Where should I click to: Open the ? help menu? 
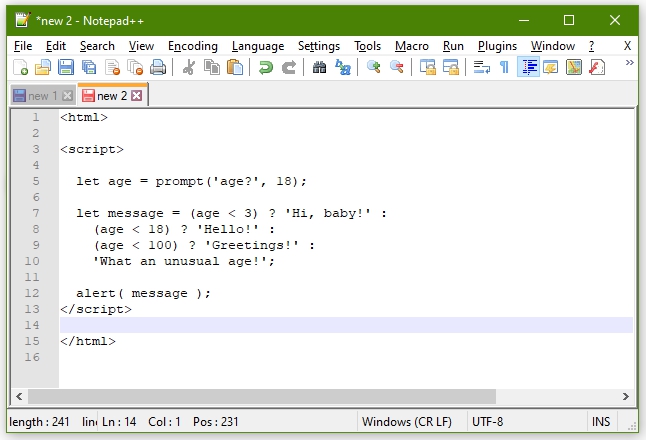592,46
